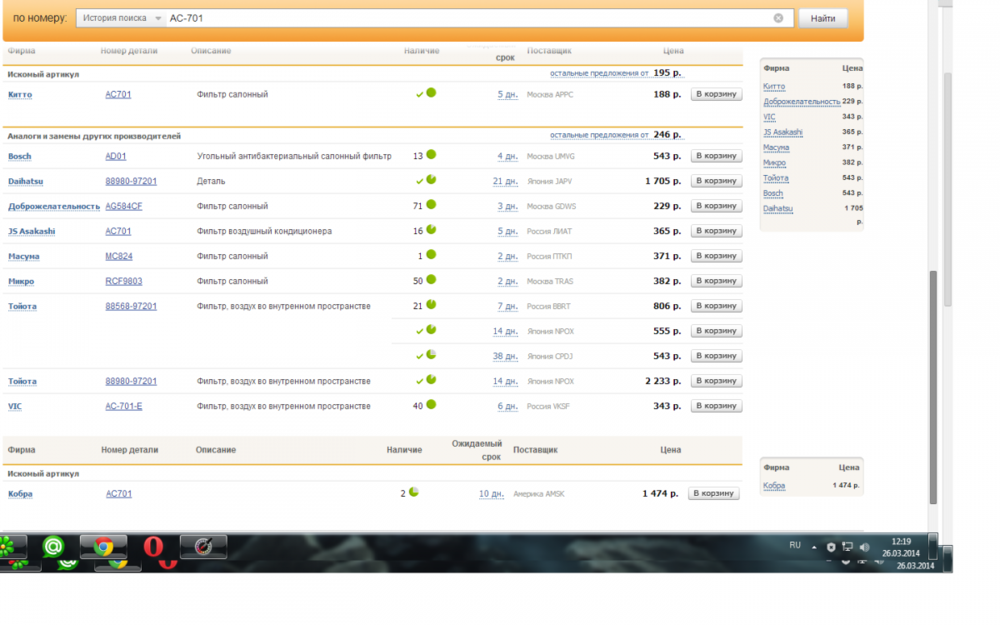Screen dimensions: 1000x625
Task: Launch Opera browser from the taskbar
Action: click(153, 546)
